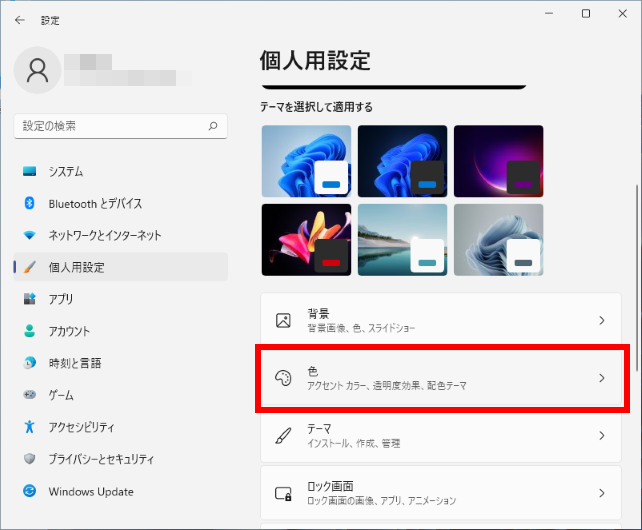Image resolution: width=642 pixels, height=530 pixels.
Task: Click the 色 palette icon
Action: 283,378
